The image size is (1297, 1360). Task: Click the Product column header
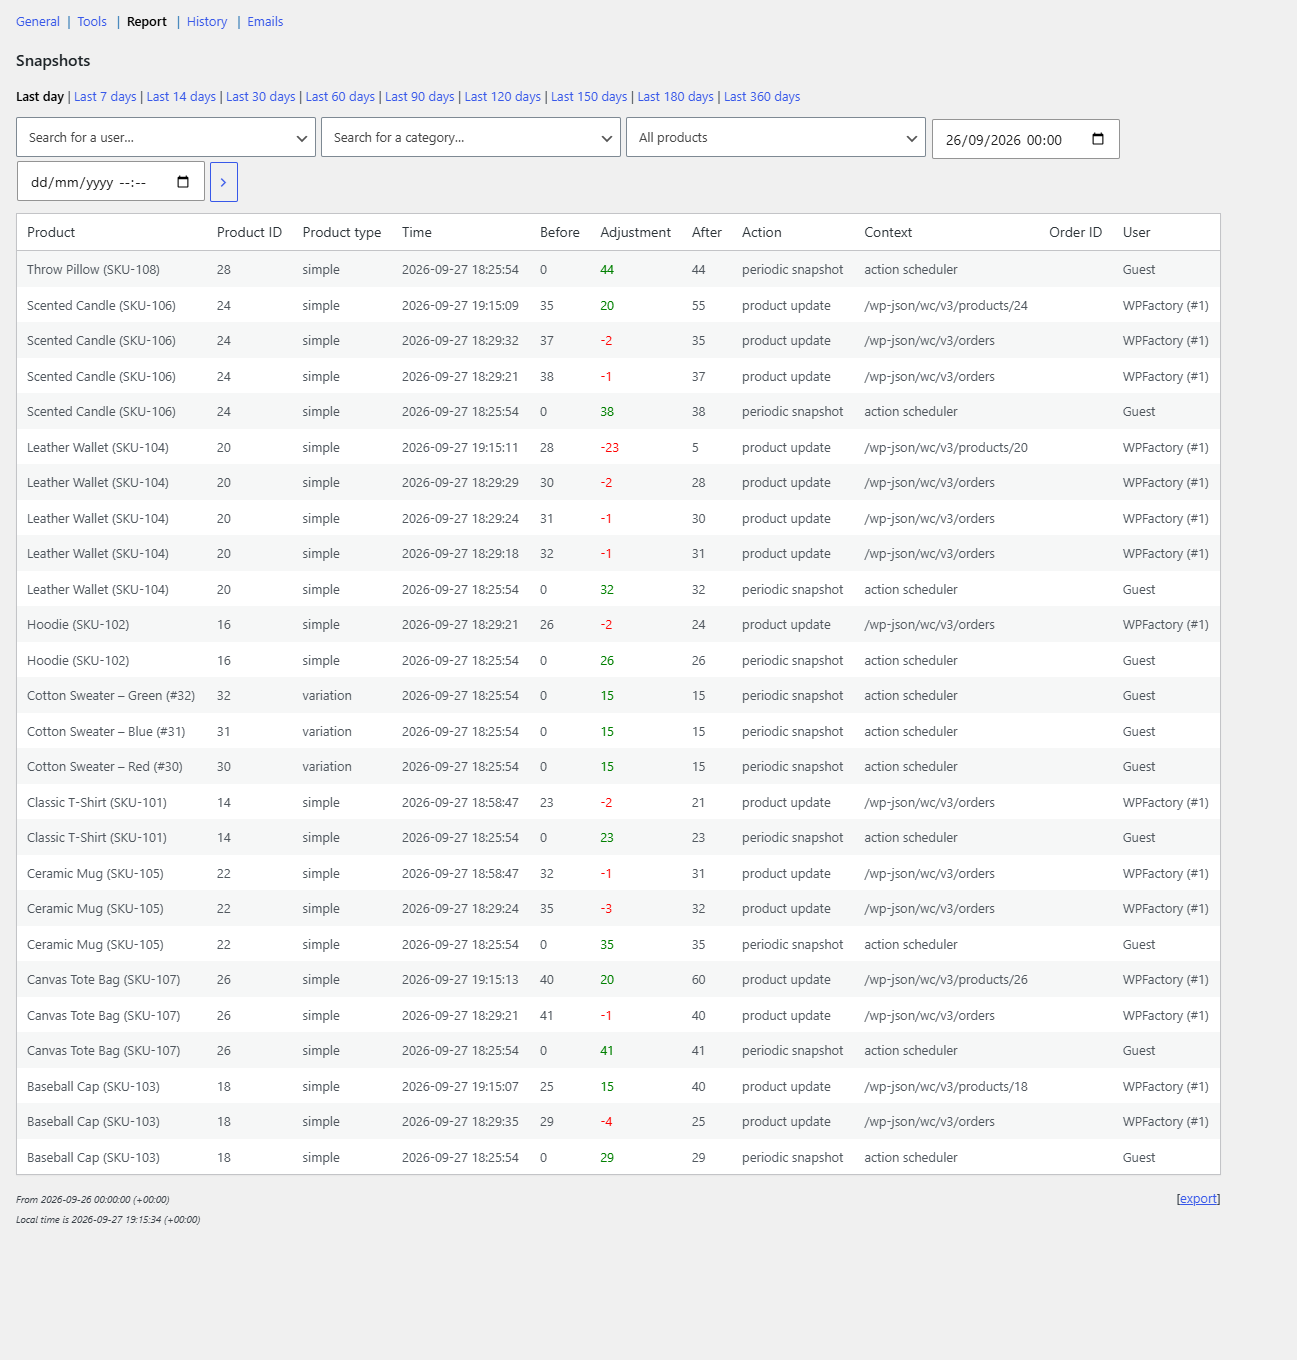51,232
